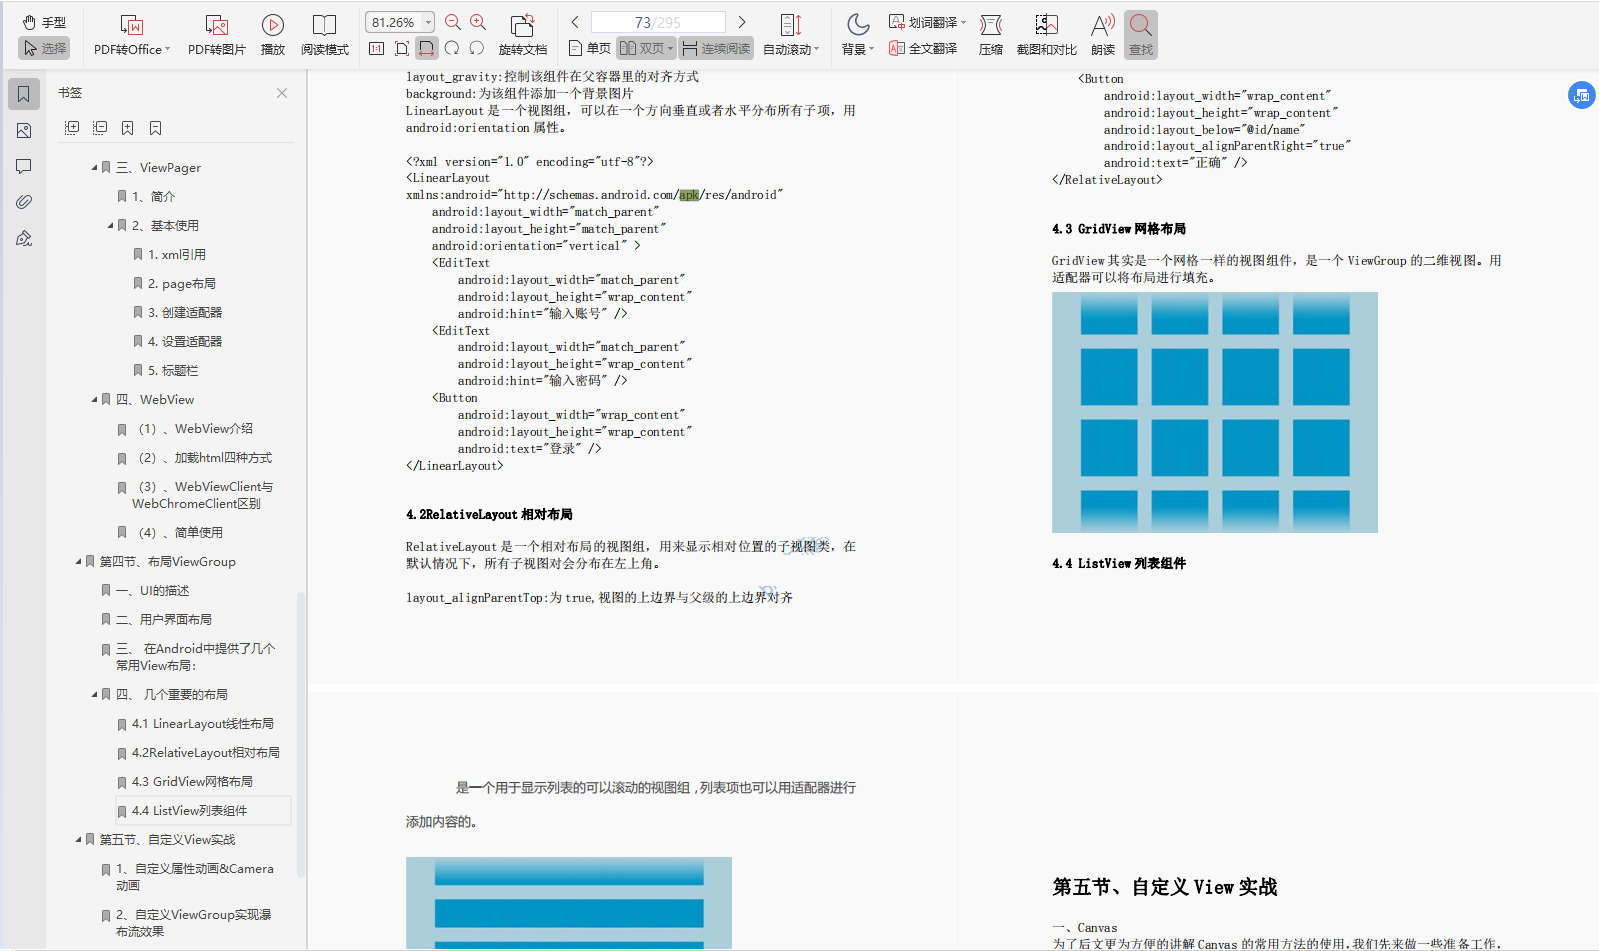Viewport: 1599px width, 951px height.
Task: Open the background (背景) options
Action: pos(857,35)
